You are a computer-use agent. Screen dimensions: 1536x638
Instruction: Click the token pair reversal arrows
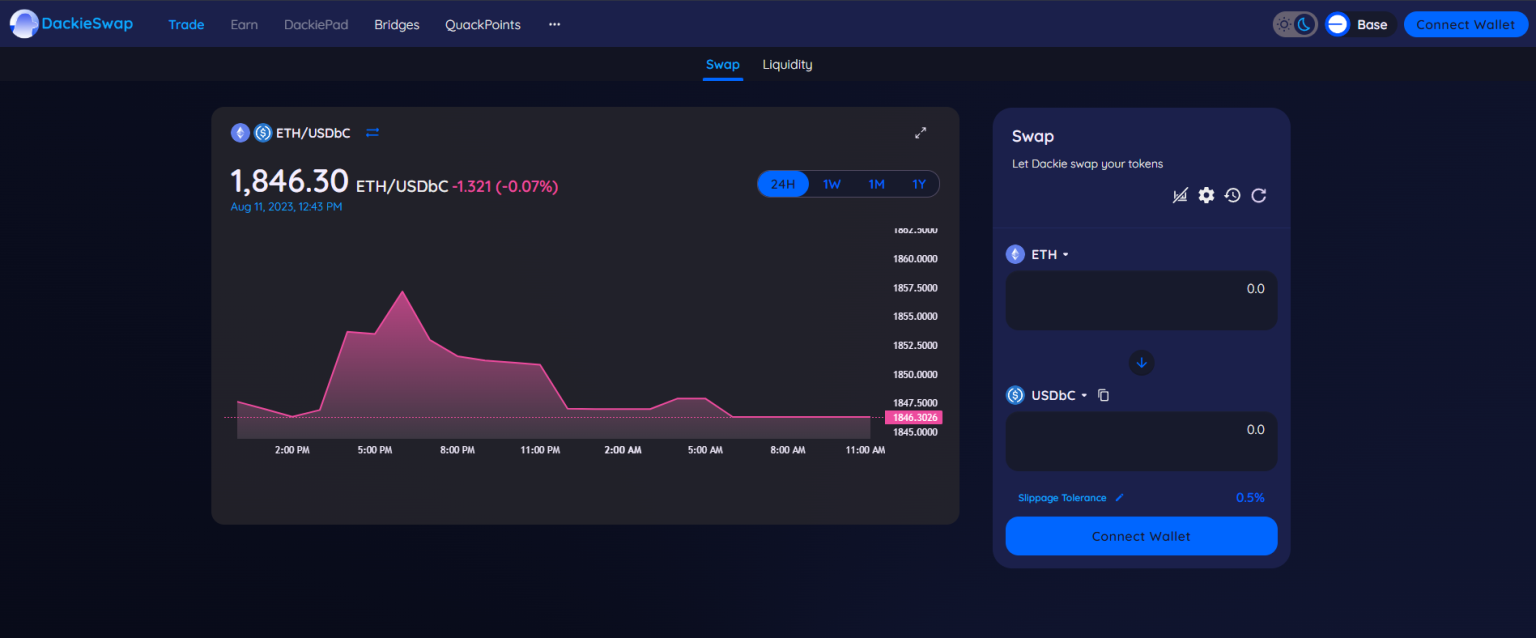[x=372, y=132]
